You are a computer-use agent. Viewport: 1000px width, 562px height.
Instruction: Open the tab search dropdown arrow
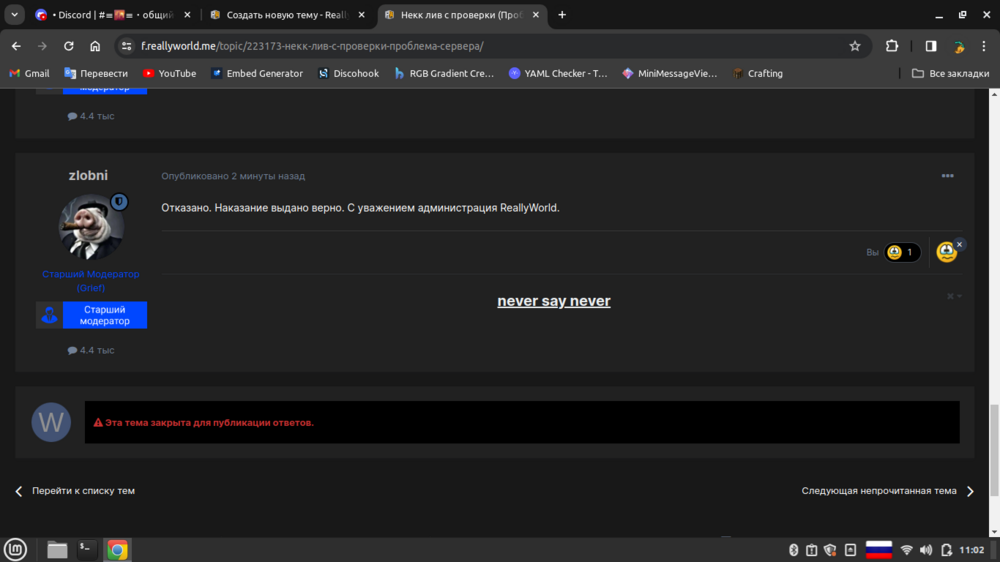coord(14,15)
